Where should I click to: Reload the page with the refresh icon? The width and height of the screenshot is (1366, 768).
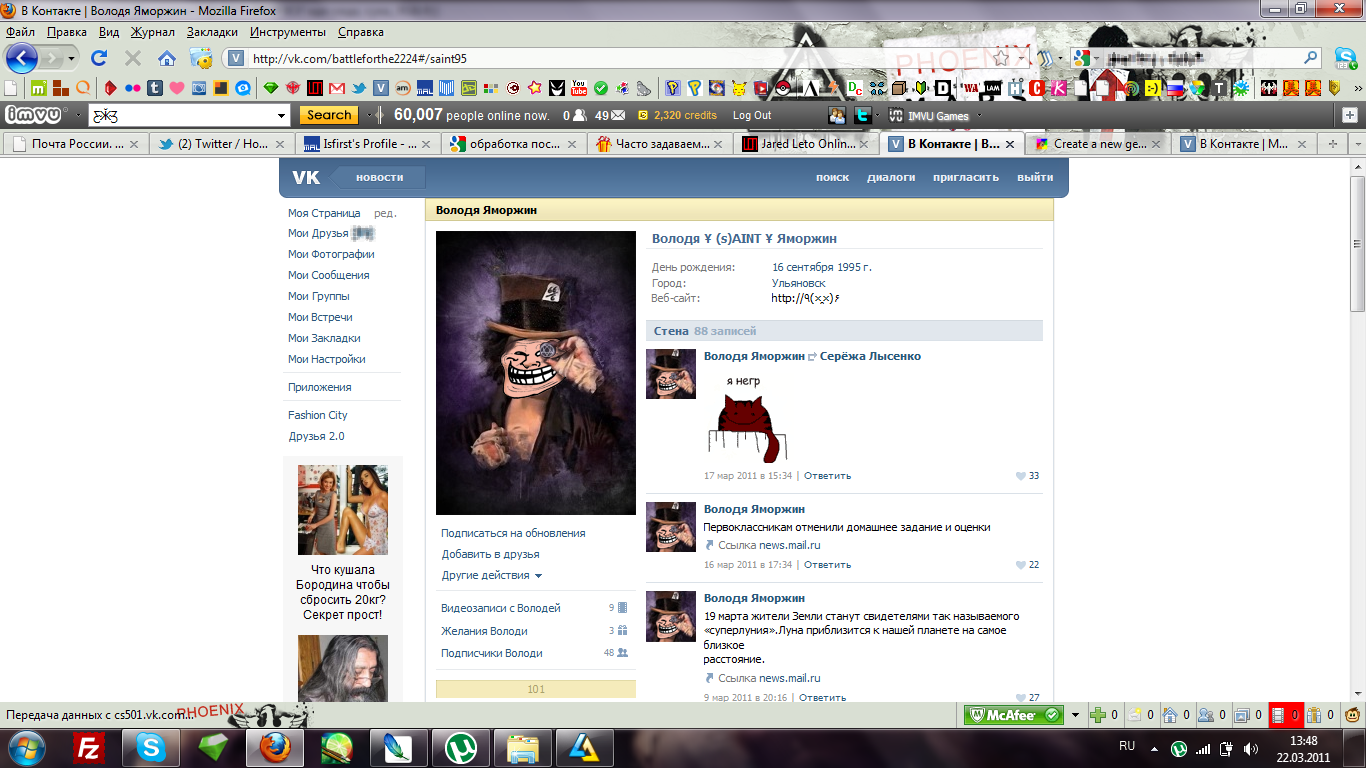[99, 58]
